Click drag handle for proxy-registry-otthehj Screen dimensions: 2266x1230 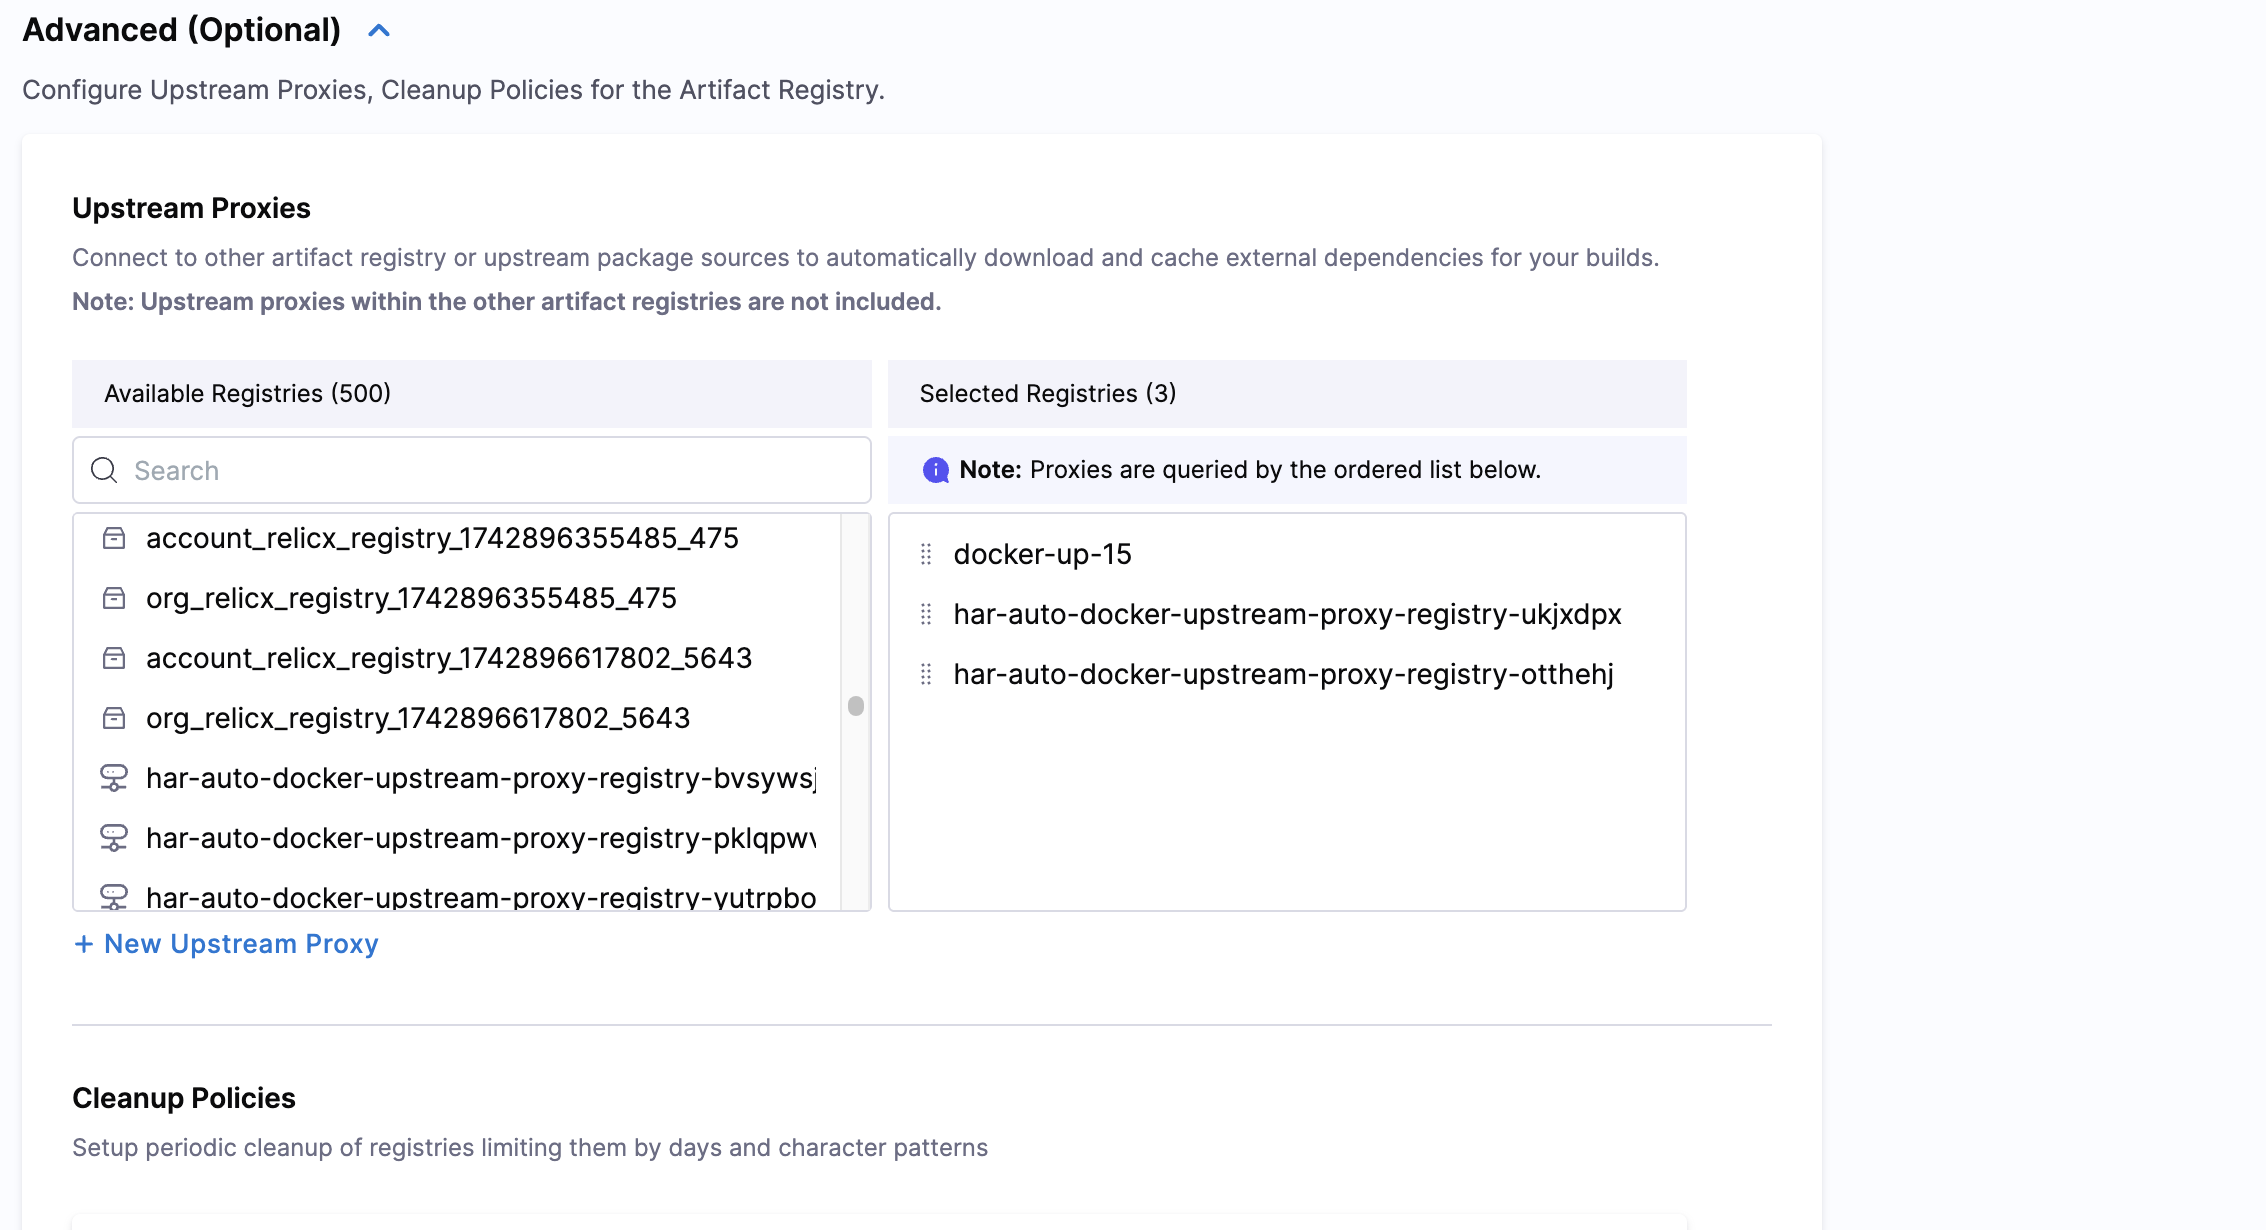(926, 674)
